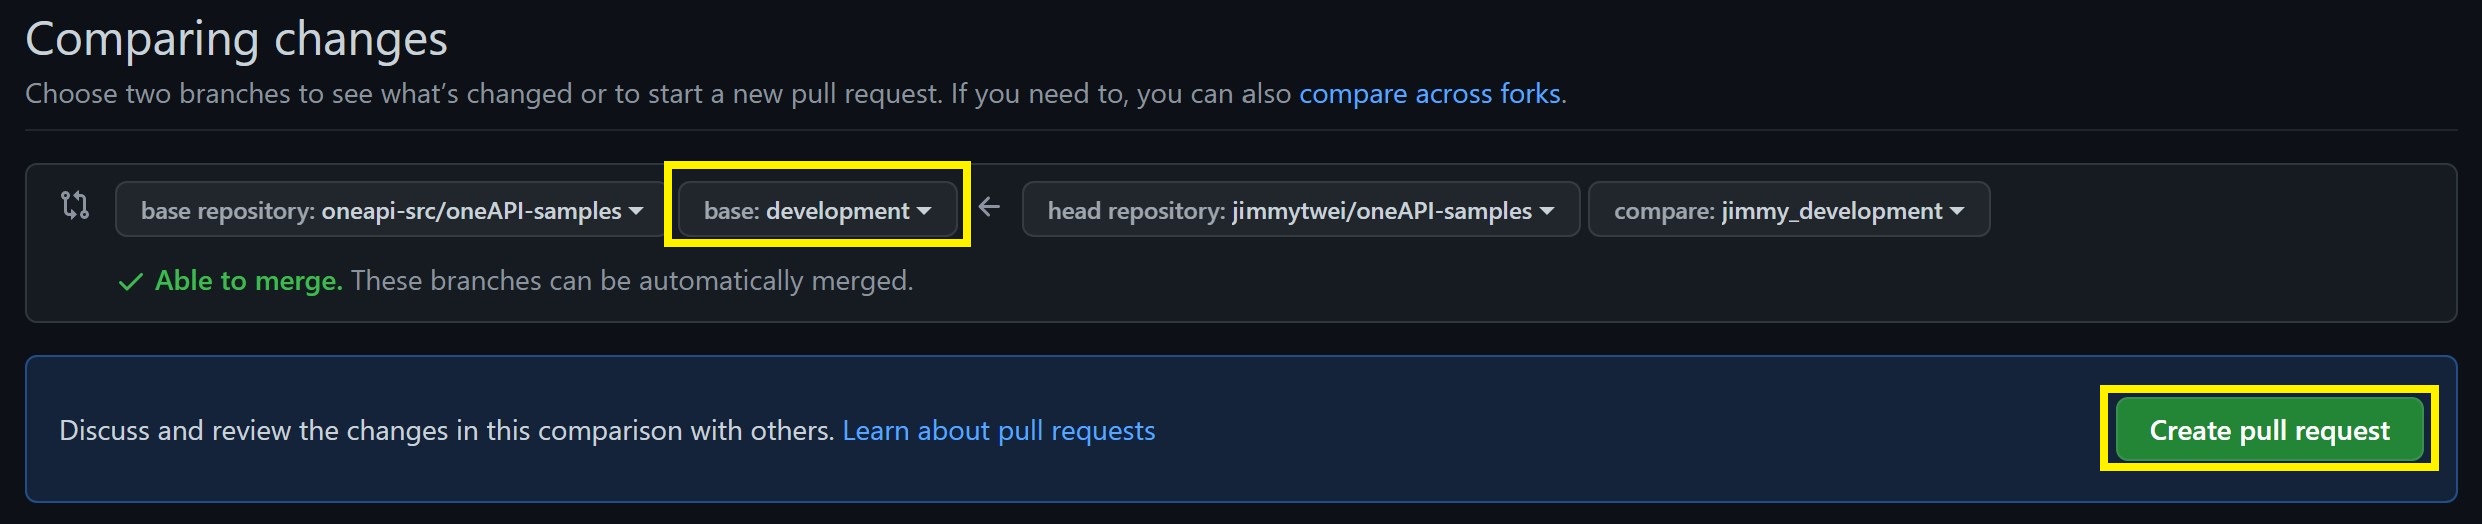Click the 'jimmytwei/oneAPI-samples' repository name text
The height and width of the screenshot is (524, 2482).
pyautogui.click(x=1382, y=211)
